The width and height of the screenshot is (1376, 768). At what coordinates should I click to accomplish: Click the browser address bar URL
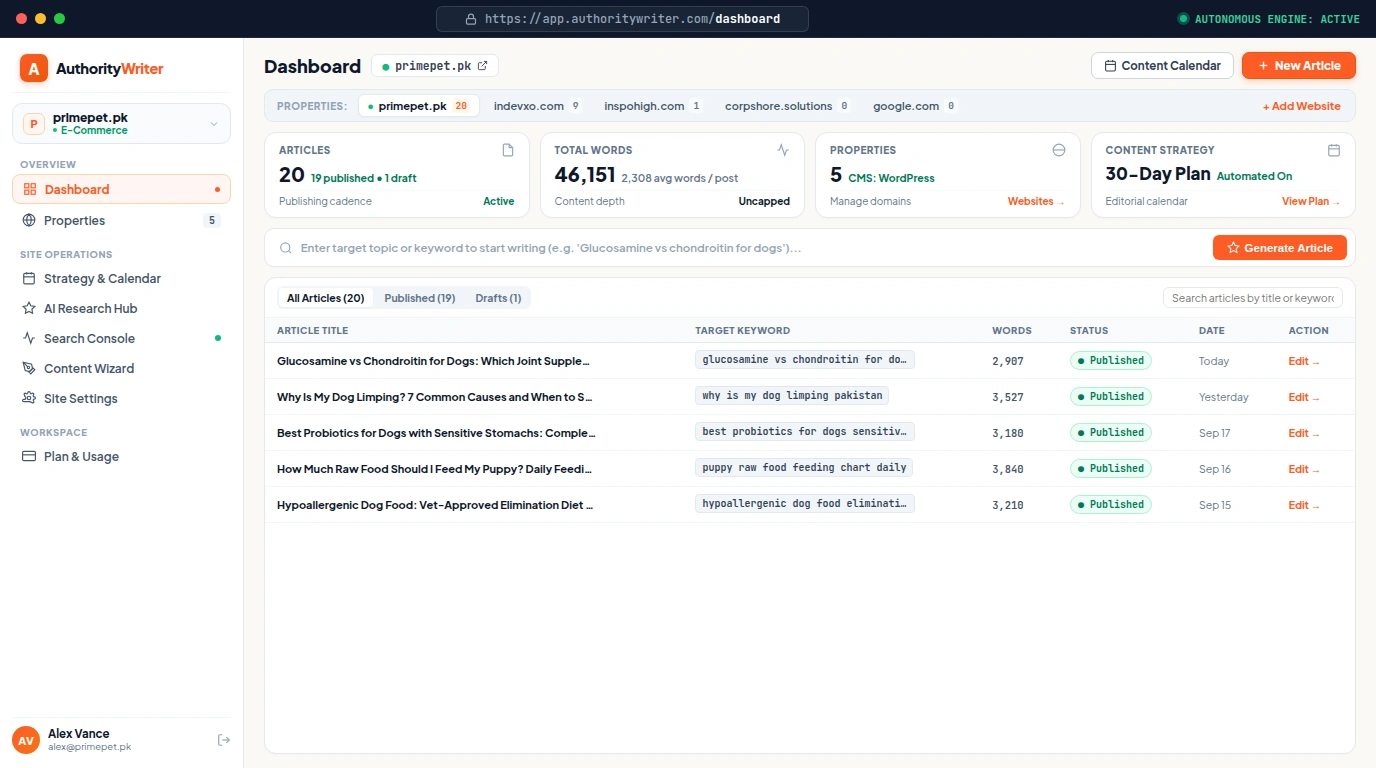click(622, 19)
